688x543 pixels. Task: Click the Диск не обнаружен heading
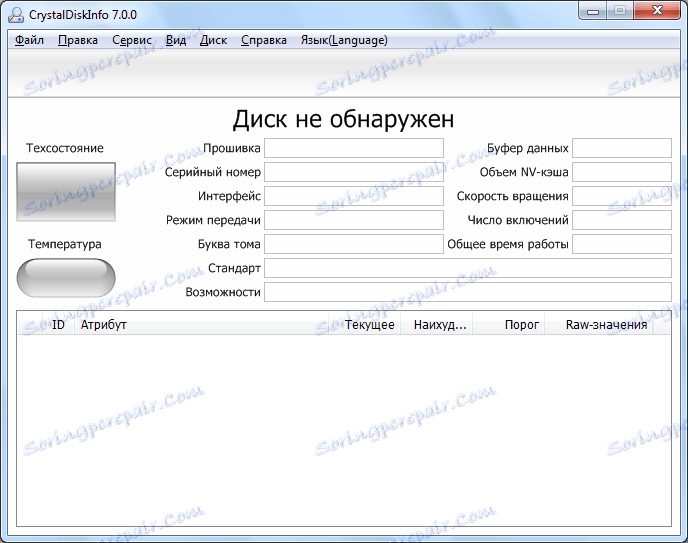pos(343,119)
